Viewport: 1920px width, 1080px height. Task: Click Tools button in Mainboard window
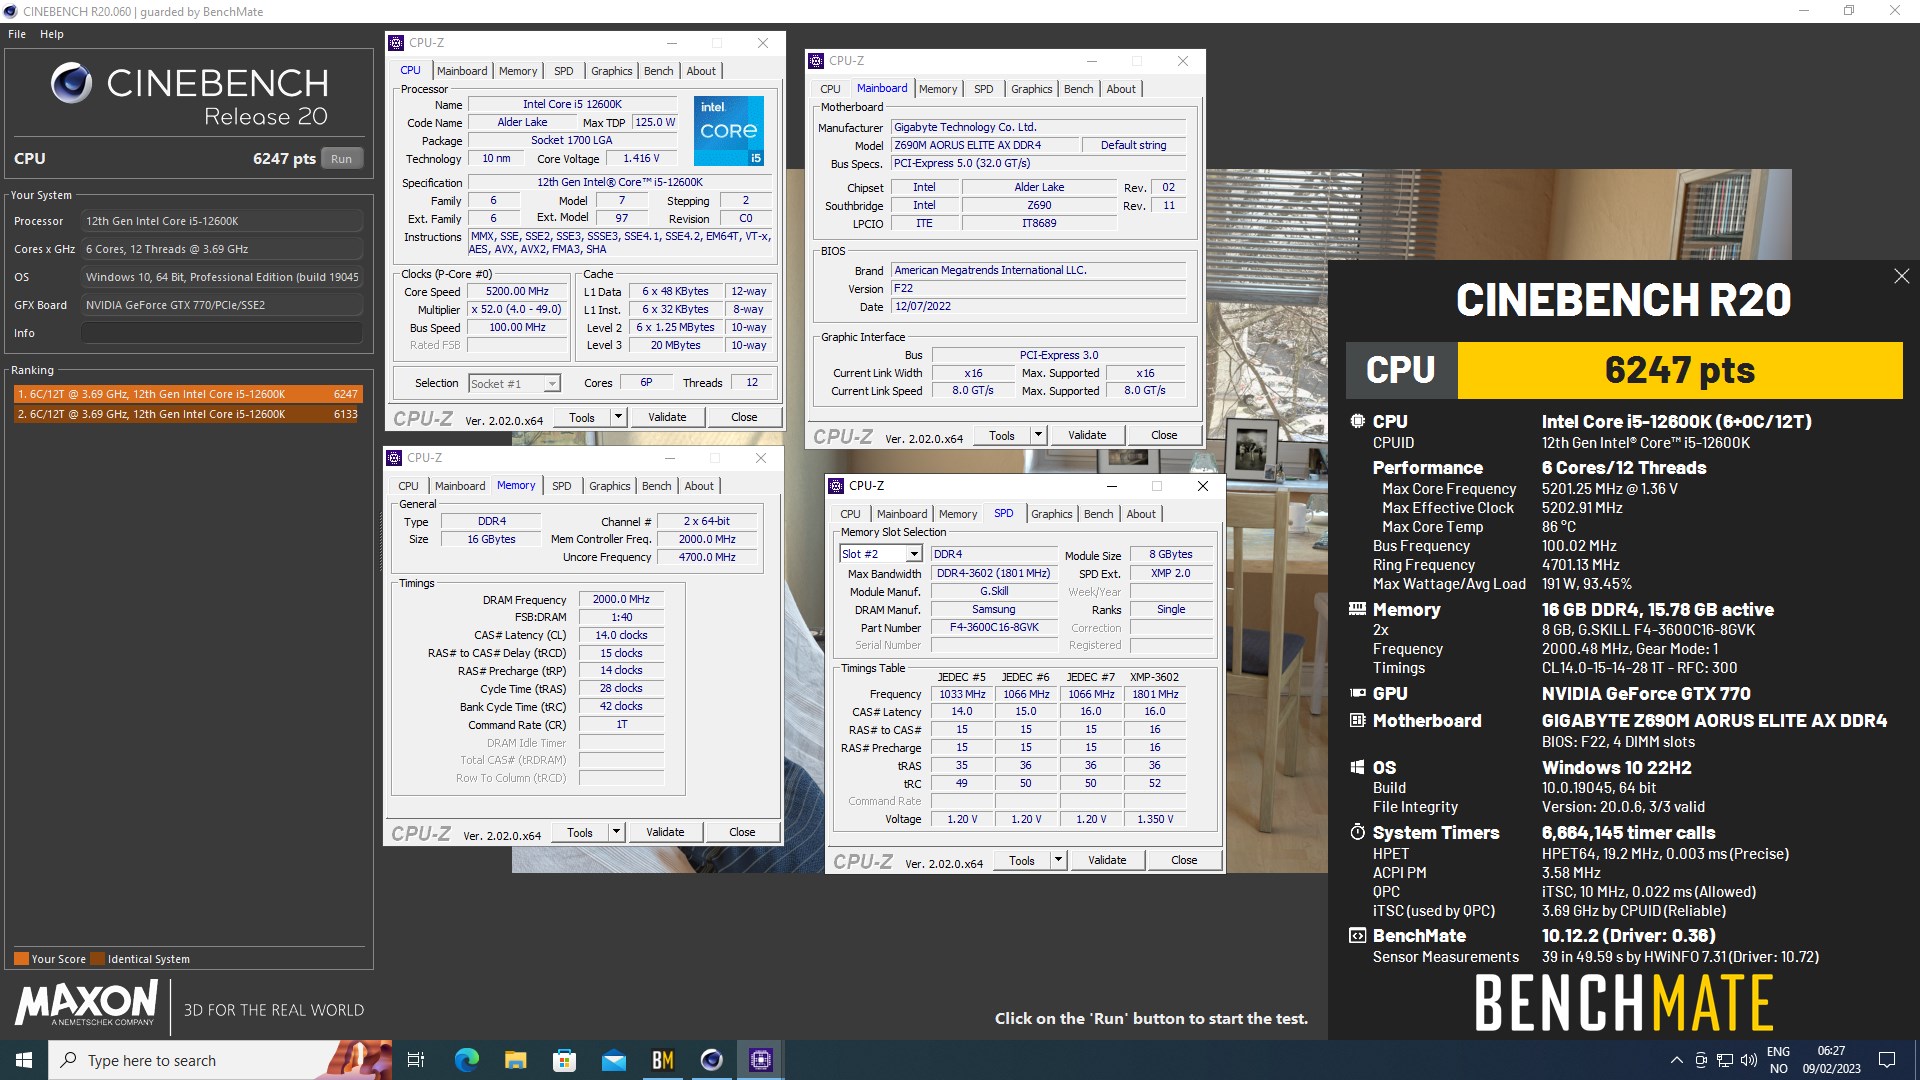[1002, 435]
